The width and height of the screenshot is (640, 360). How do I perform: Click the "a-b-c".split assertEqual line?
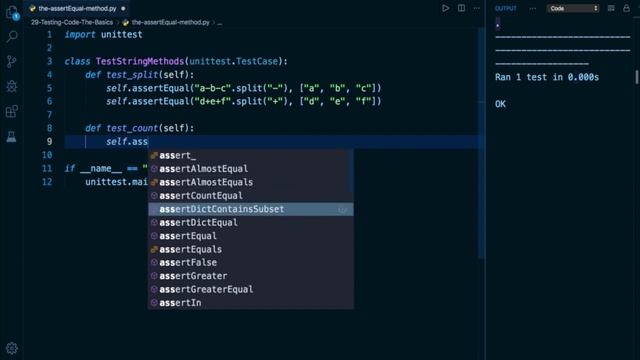[244, 88]
